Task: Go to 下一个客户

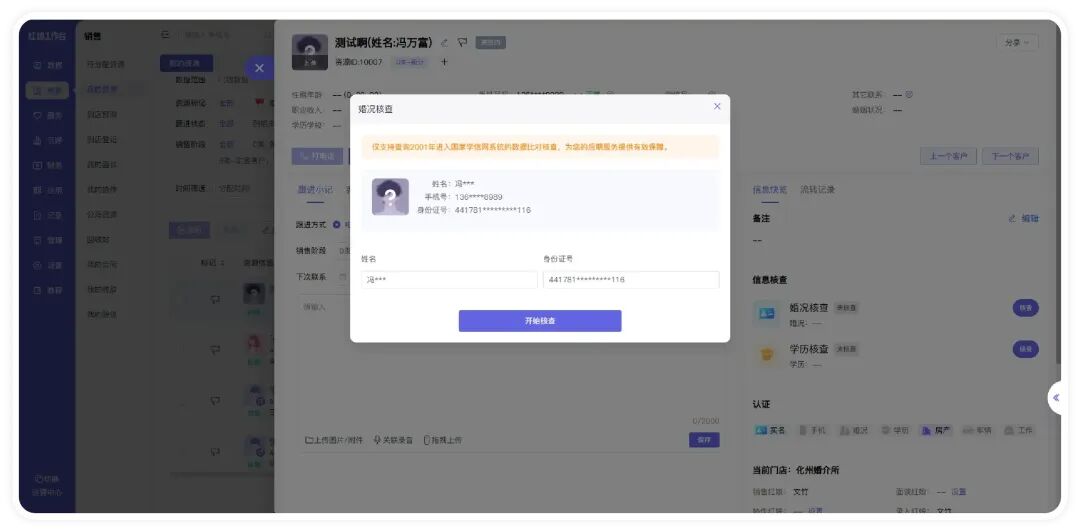Action: pos(1010,157)
